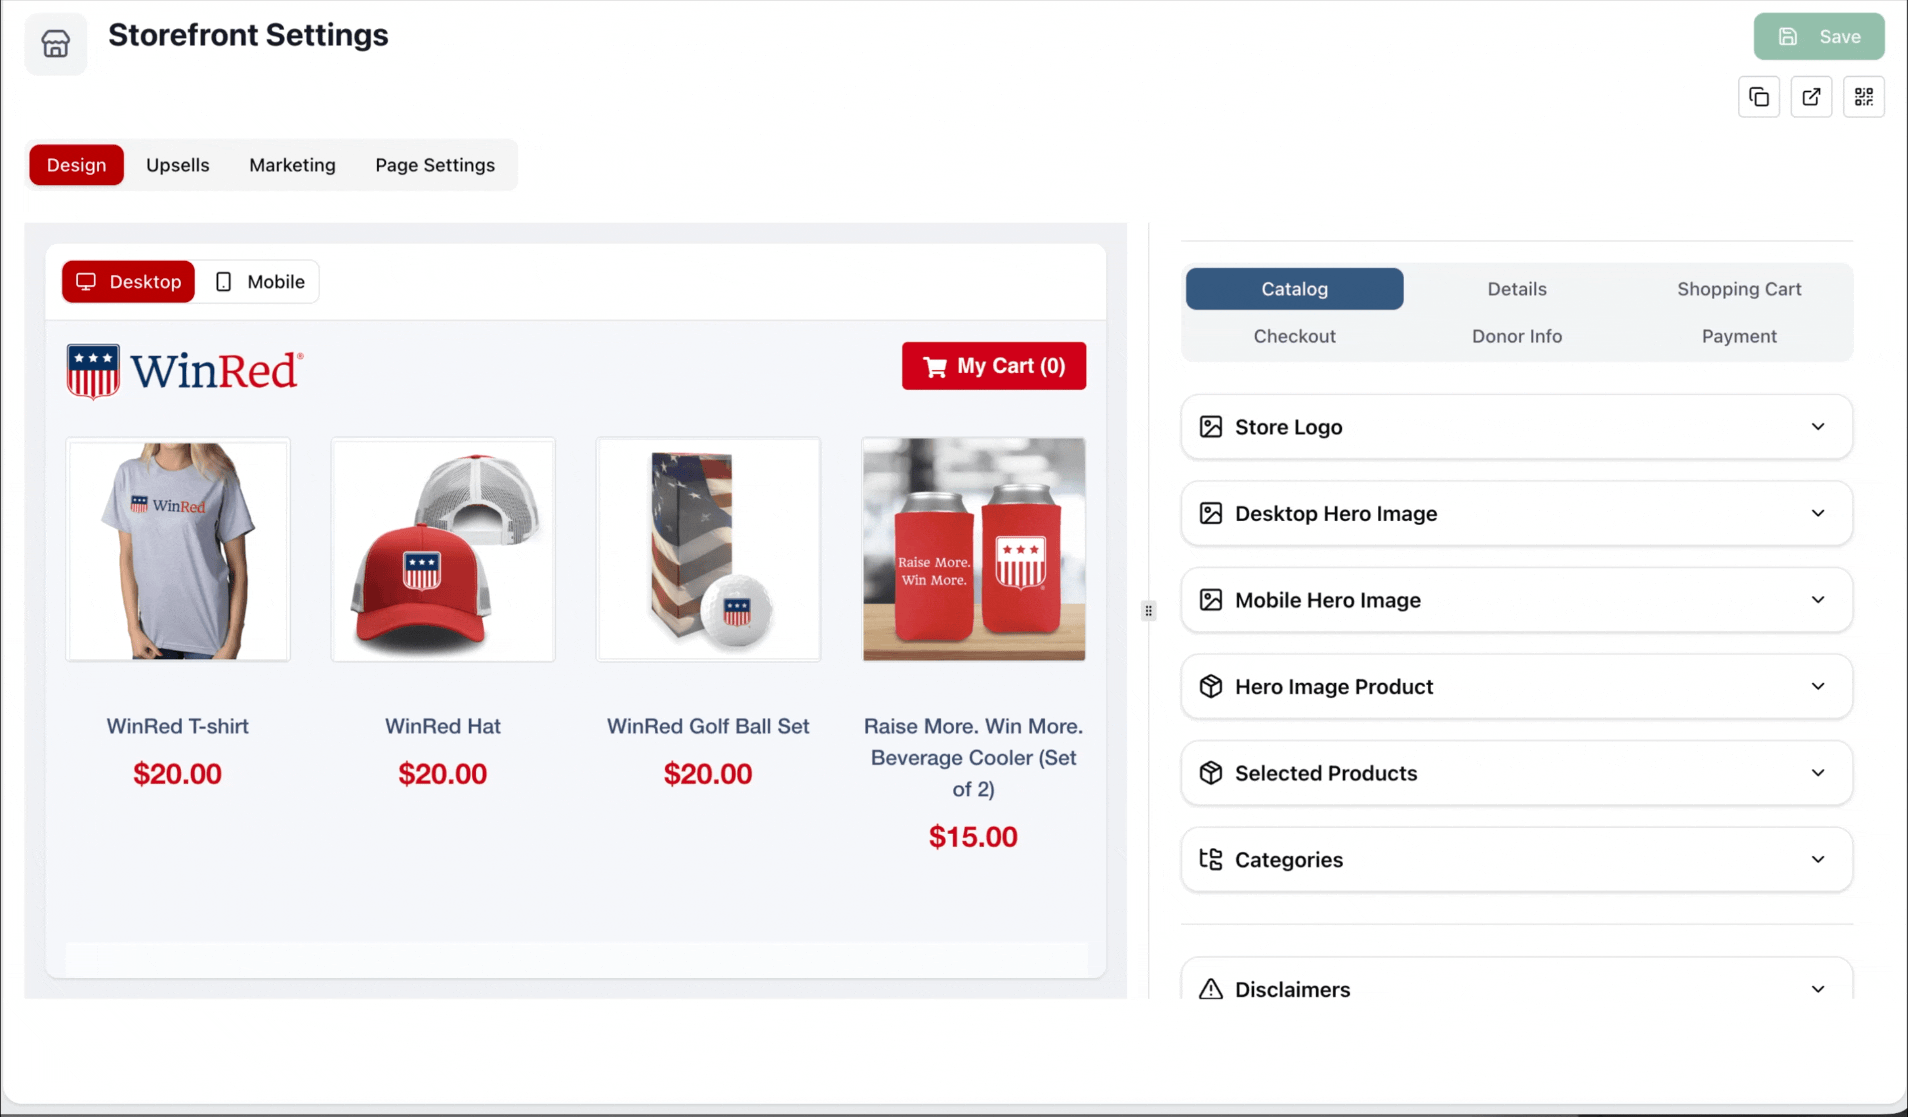Show the QR code icon button
Screen dimensions: 1908x1117
(x=1864, y=97)
